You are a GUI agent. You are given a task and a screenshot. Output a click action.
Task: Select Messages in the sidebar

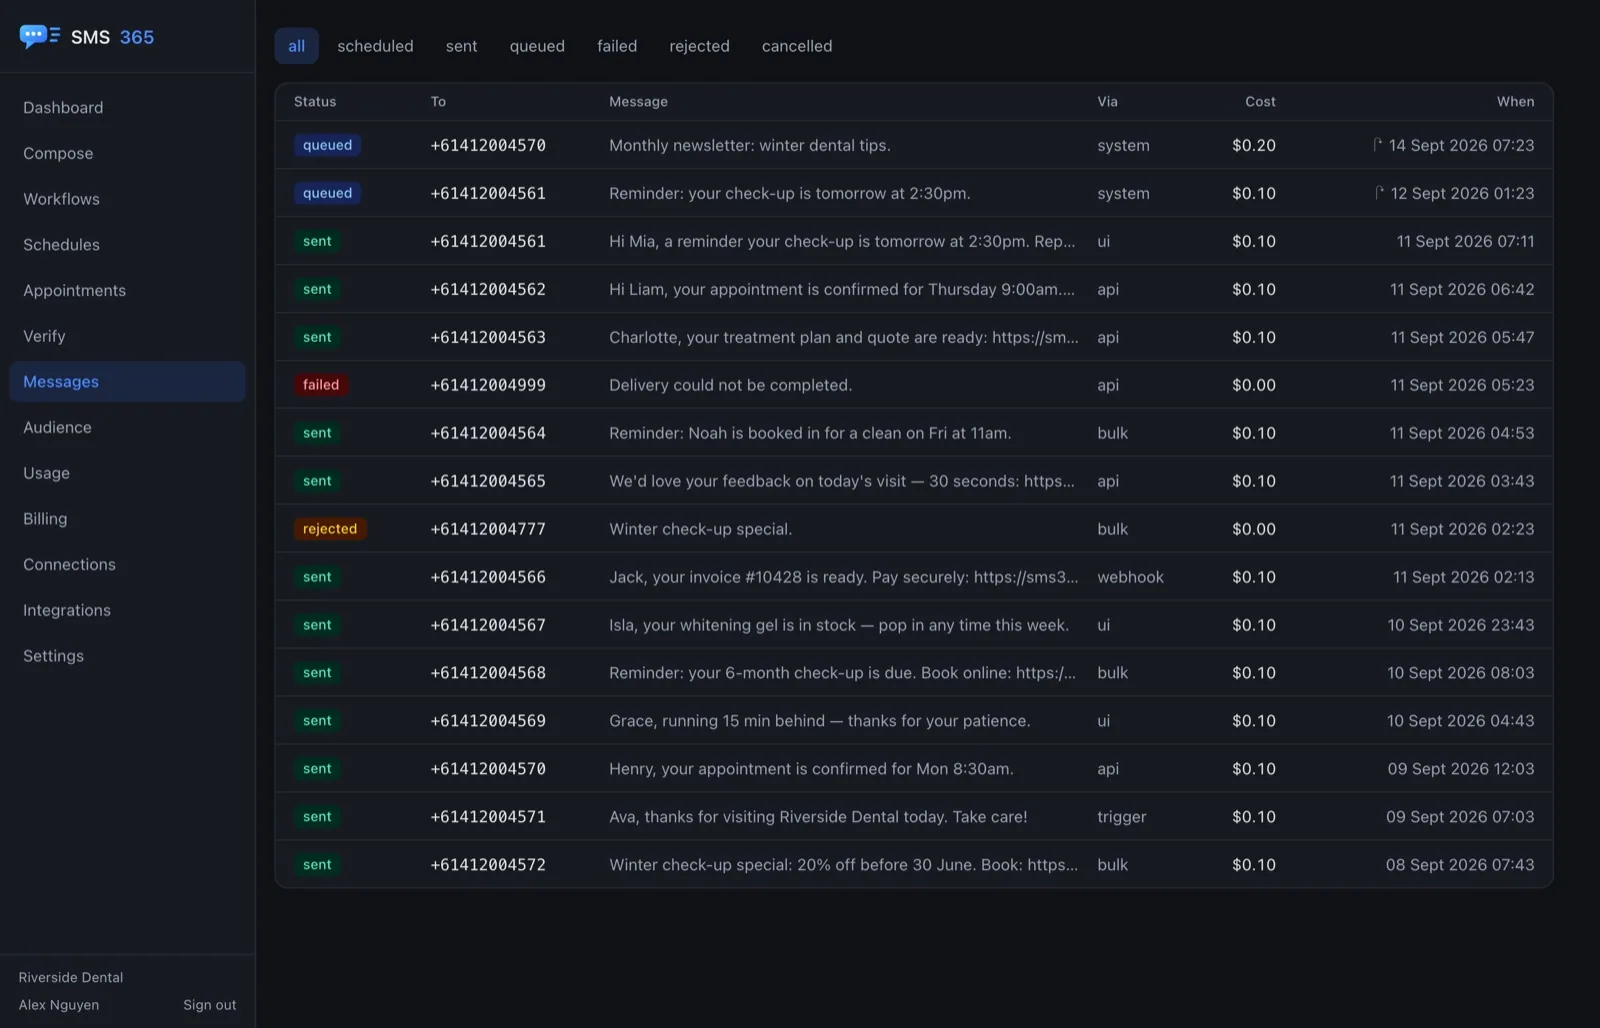[x=127, y=382]
